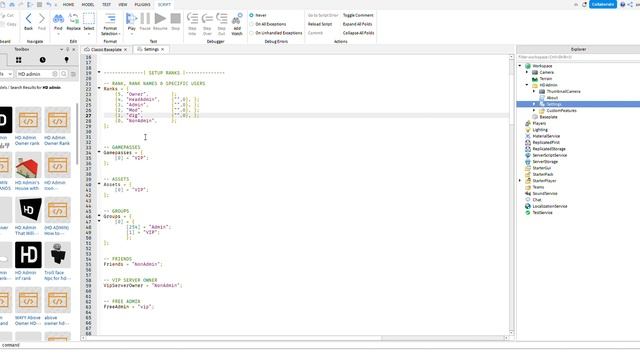
Task: Select SoundService in Explorer
Action: (x=544, y=193)
